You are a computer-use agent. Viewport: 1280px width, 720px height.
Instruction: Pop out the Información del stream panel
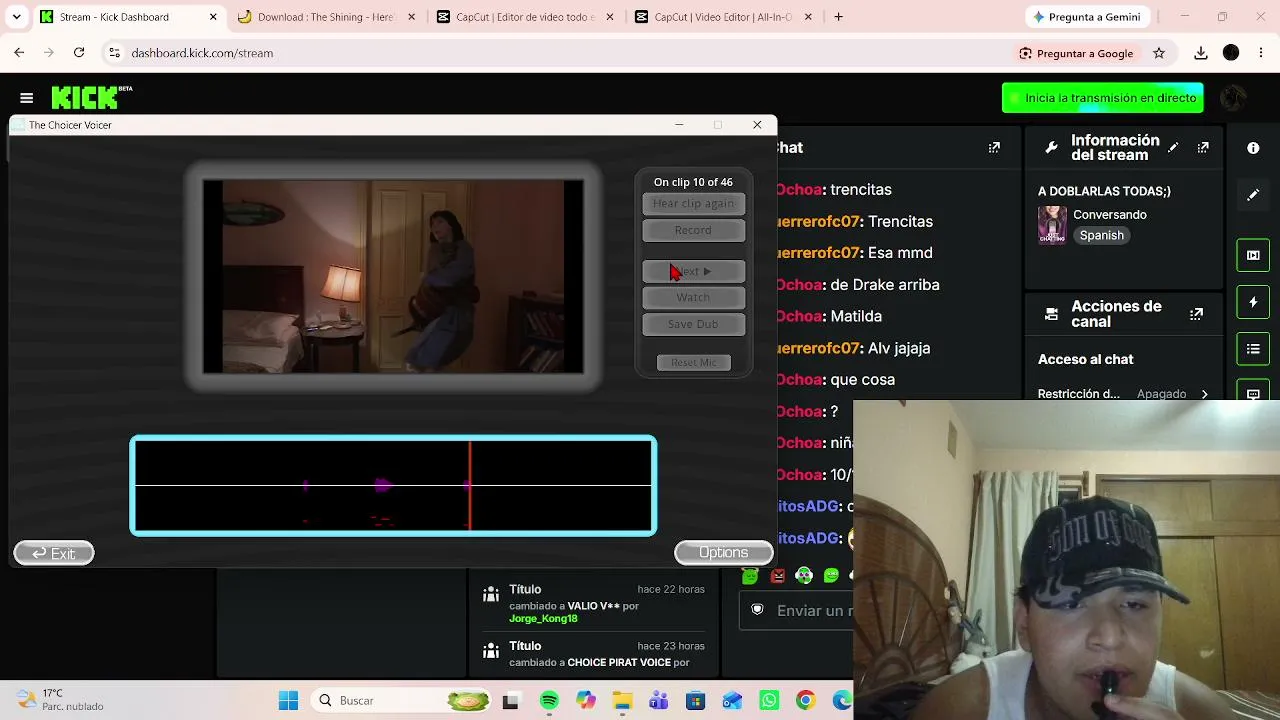[1203, 147]
